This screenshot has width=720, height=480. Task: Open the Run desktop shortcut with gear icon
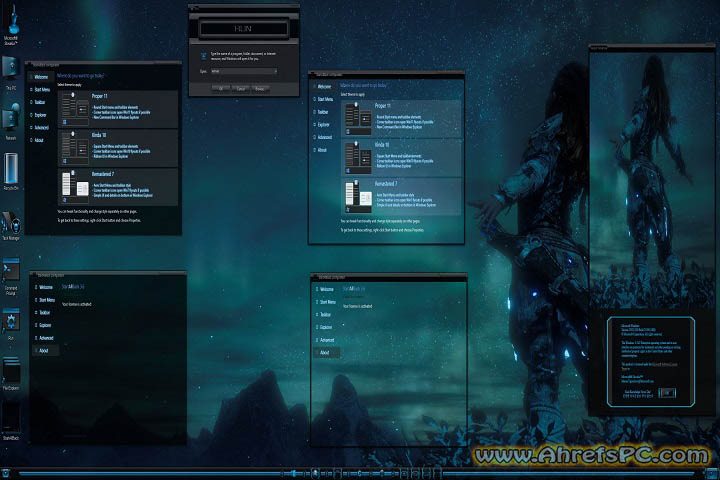click(11, 324)
